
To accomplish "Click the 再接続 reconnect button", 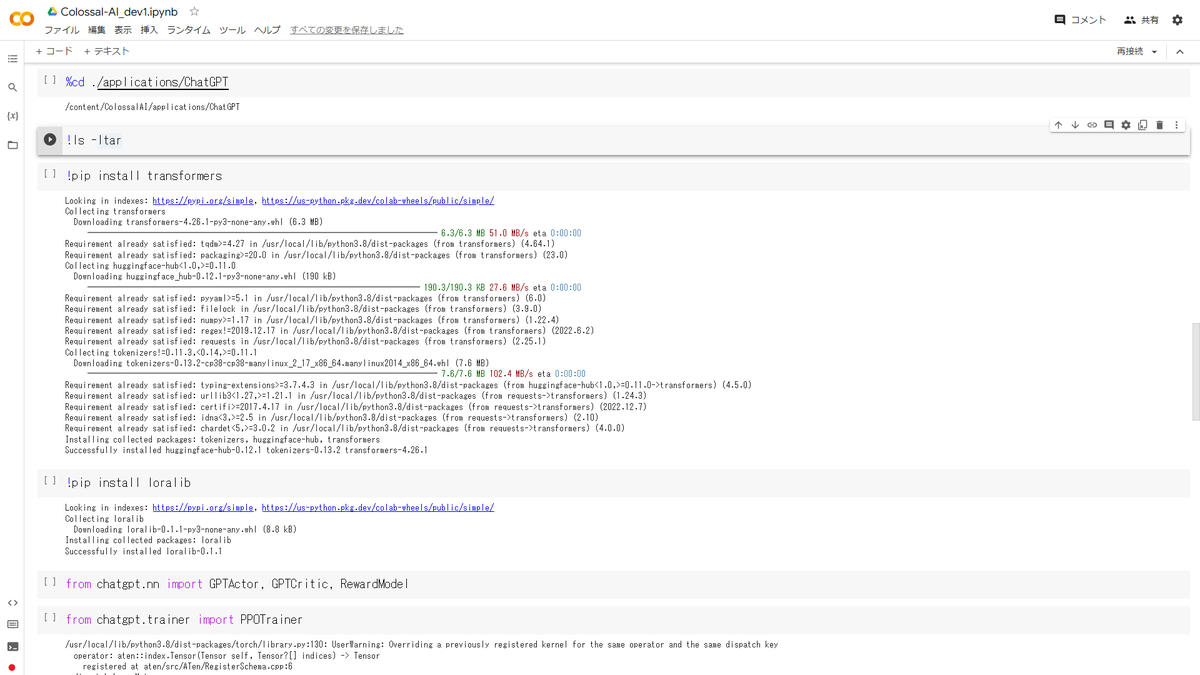I will (1130, 51).
